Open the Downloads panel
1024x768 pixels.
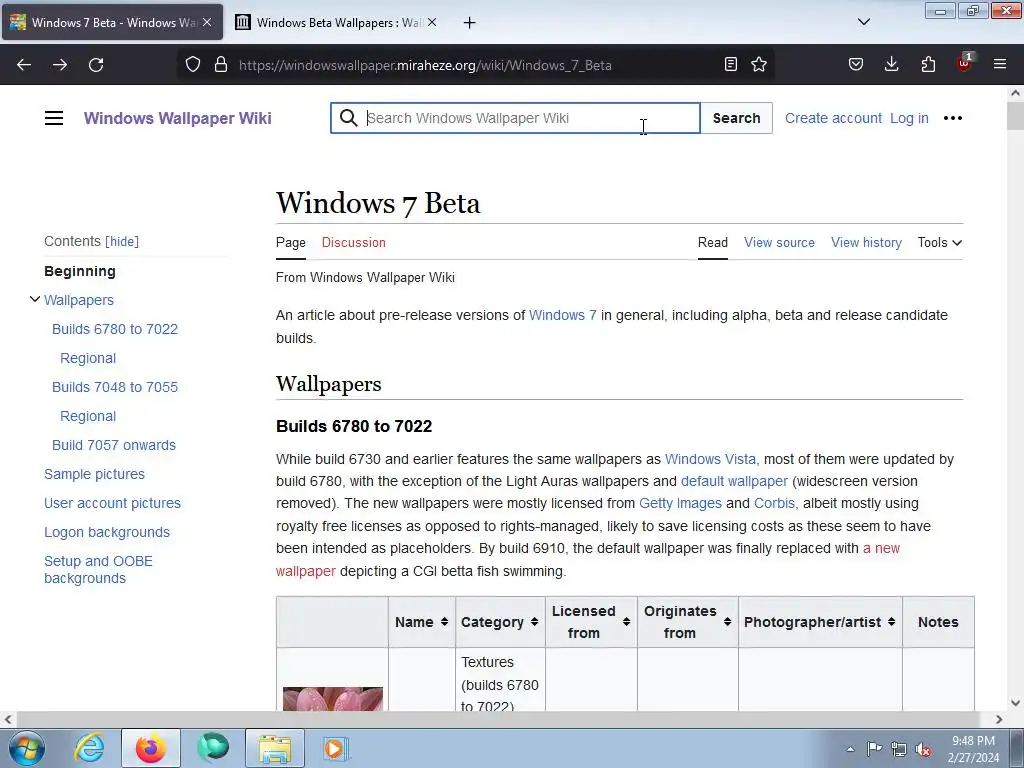(x=891, y=65)
